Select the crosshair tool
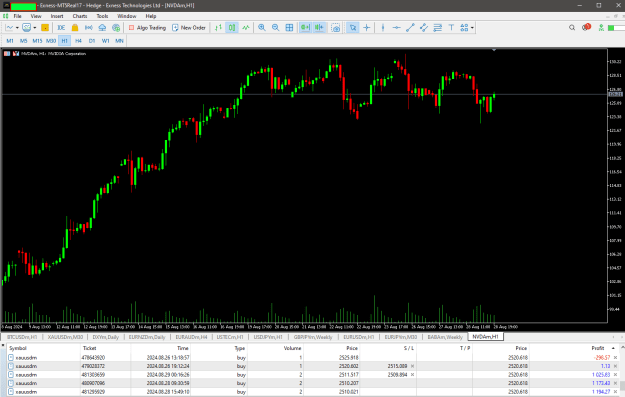 (367, 28)
